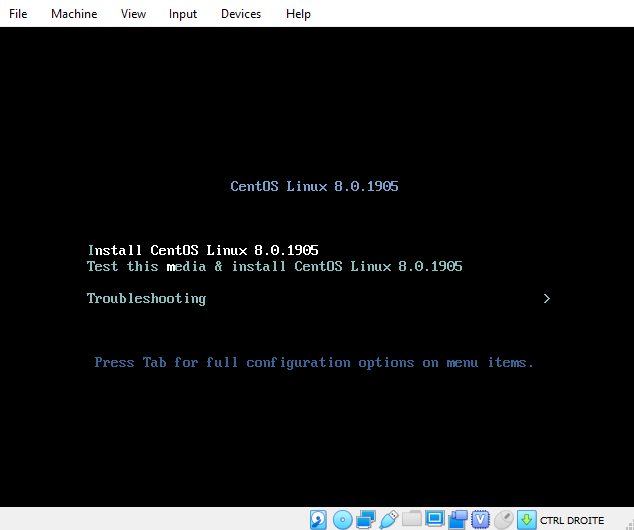Open the Input menu

coord(183,14)
